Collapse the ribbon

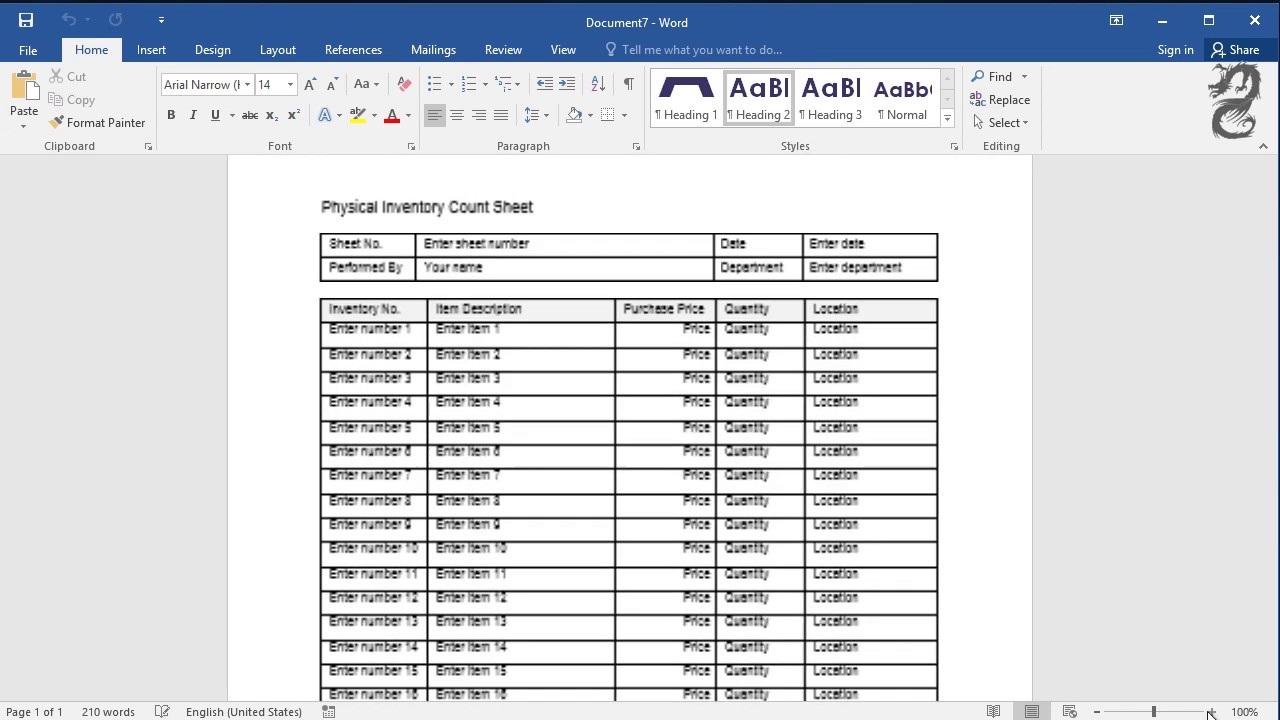pyautogui.click(x=1263, y=146)
